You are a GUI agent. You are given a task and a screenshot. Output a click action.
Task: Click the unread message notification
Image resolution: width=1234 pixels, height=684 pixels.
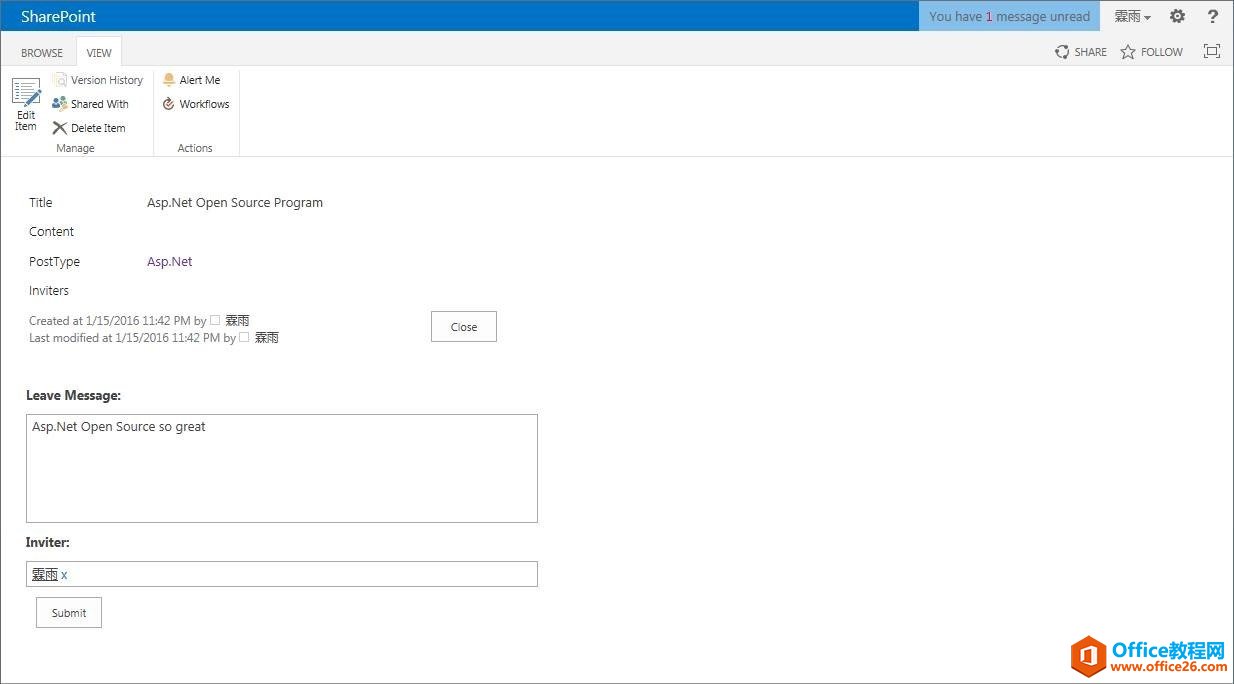[1009, 16]
